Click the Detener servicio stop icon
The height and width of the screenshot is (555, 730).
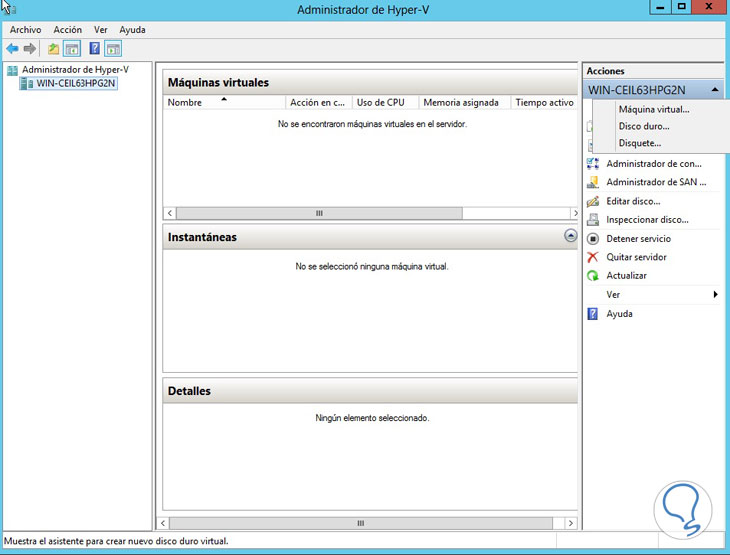593,238
